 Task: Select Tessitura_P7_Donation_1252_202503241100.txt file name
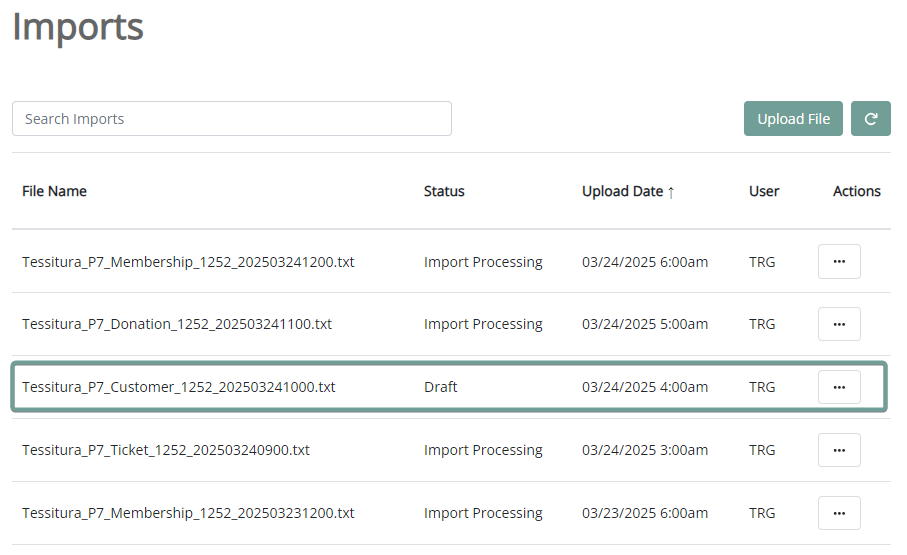(x=177, y=324)
